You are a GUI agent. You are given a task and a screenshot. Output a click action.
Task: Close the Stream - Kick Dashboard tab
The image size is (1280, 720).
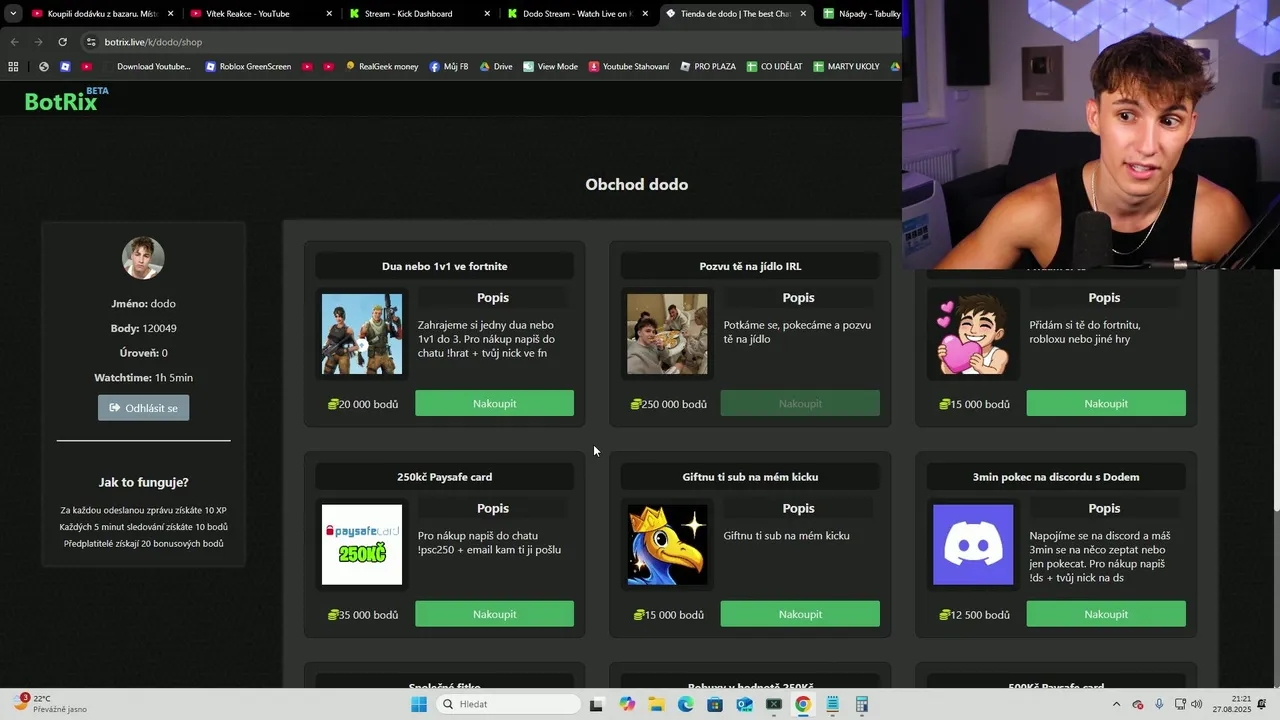pos(487,14)
